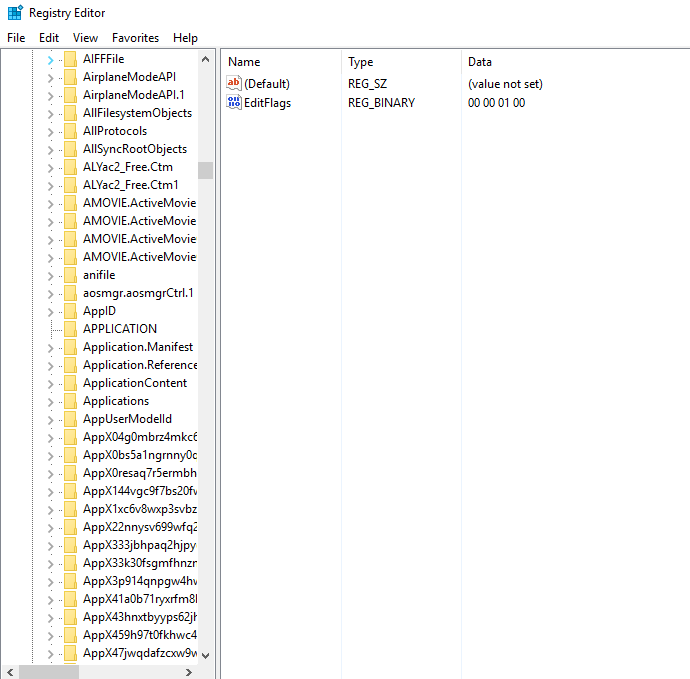
Task: Expand the AppX459h97t0fkhwc4 key
Action: [x=51, y=636]
